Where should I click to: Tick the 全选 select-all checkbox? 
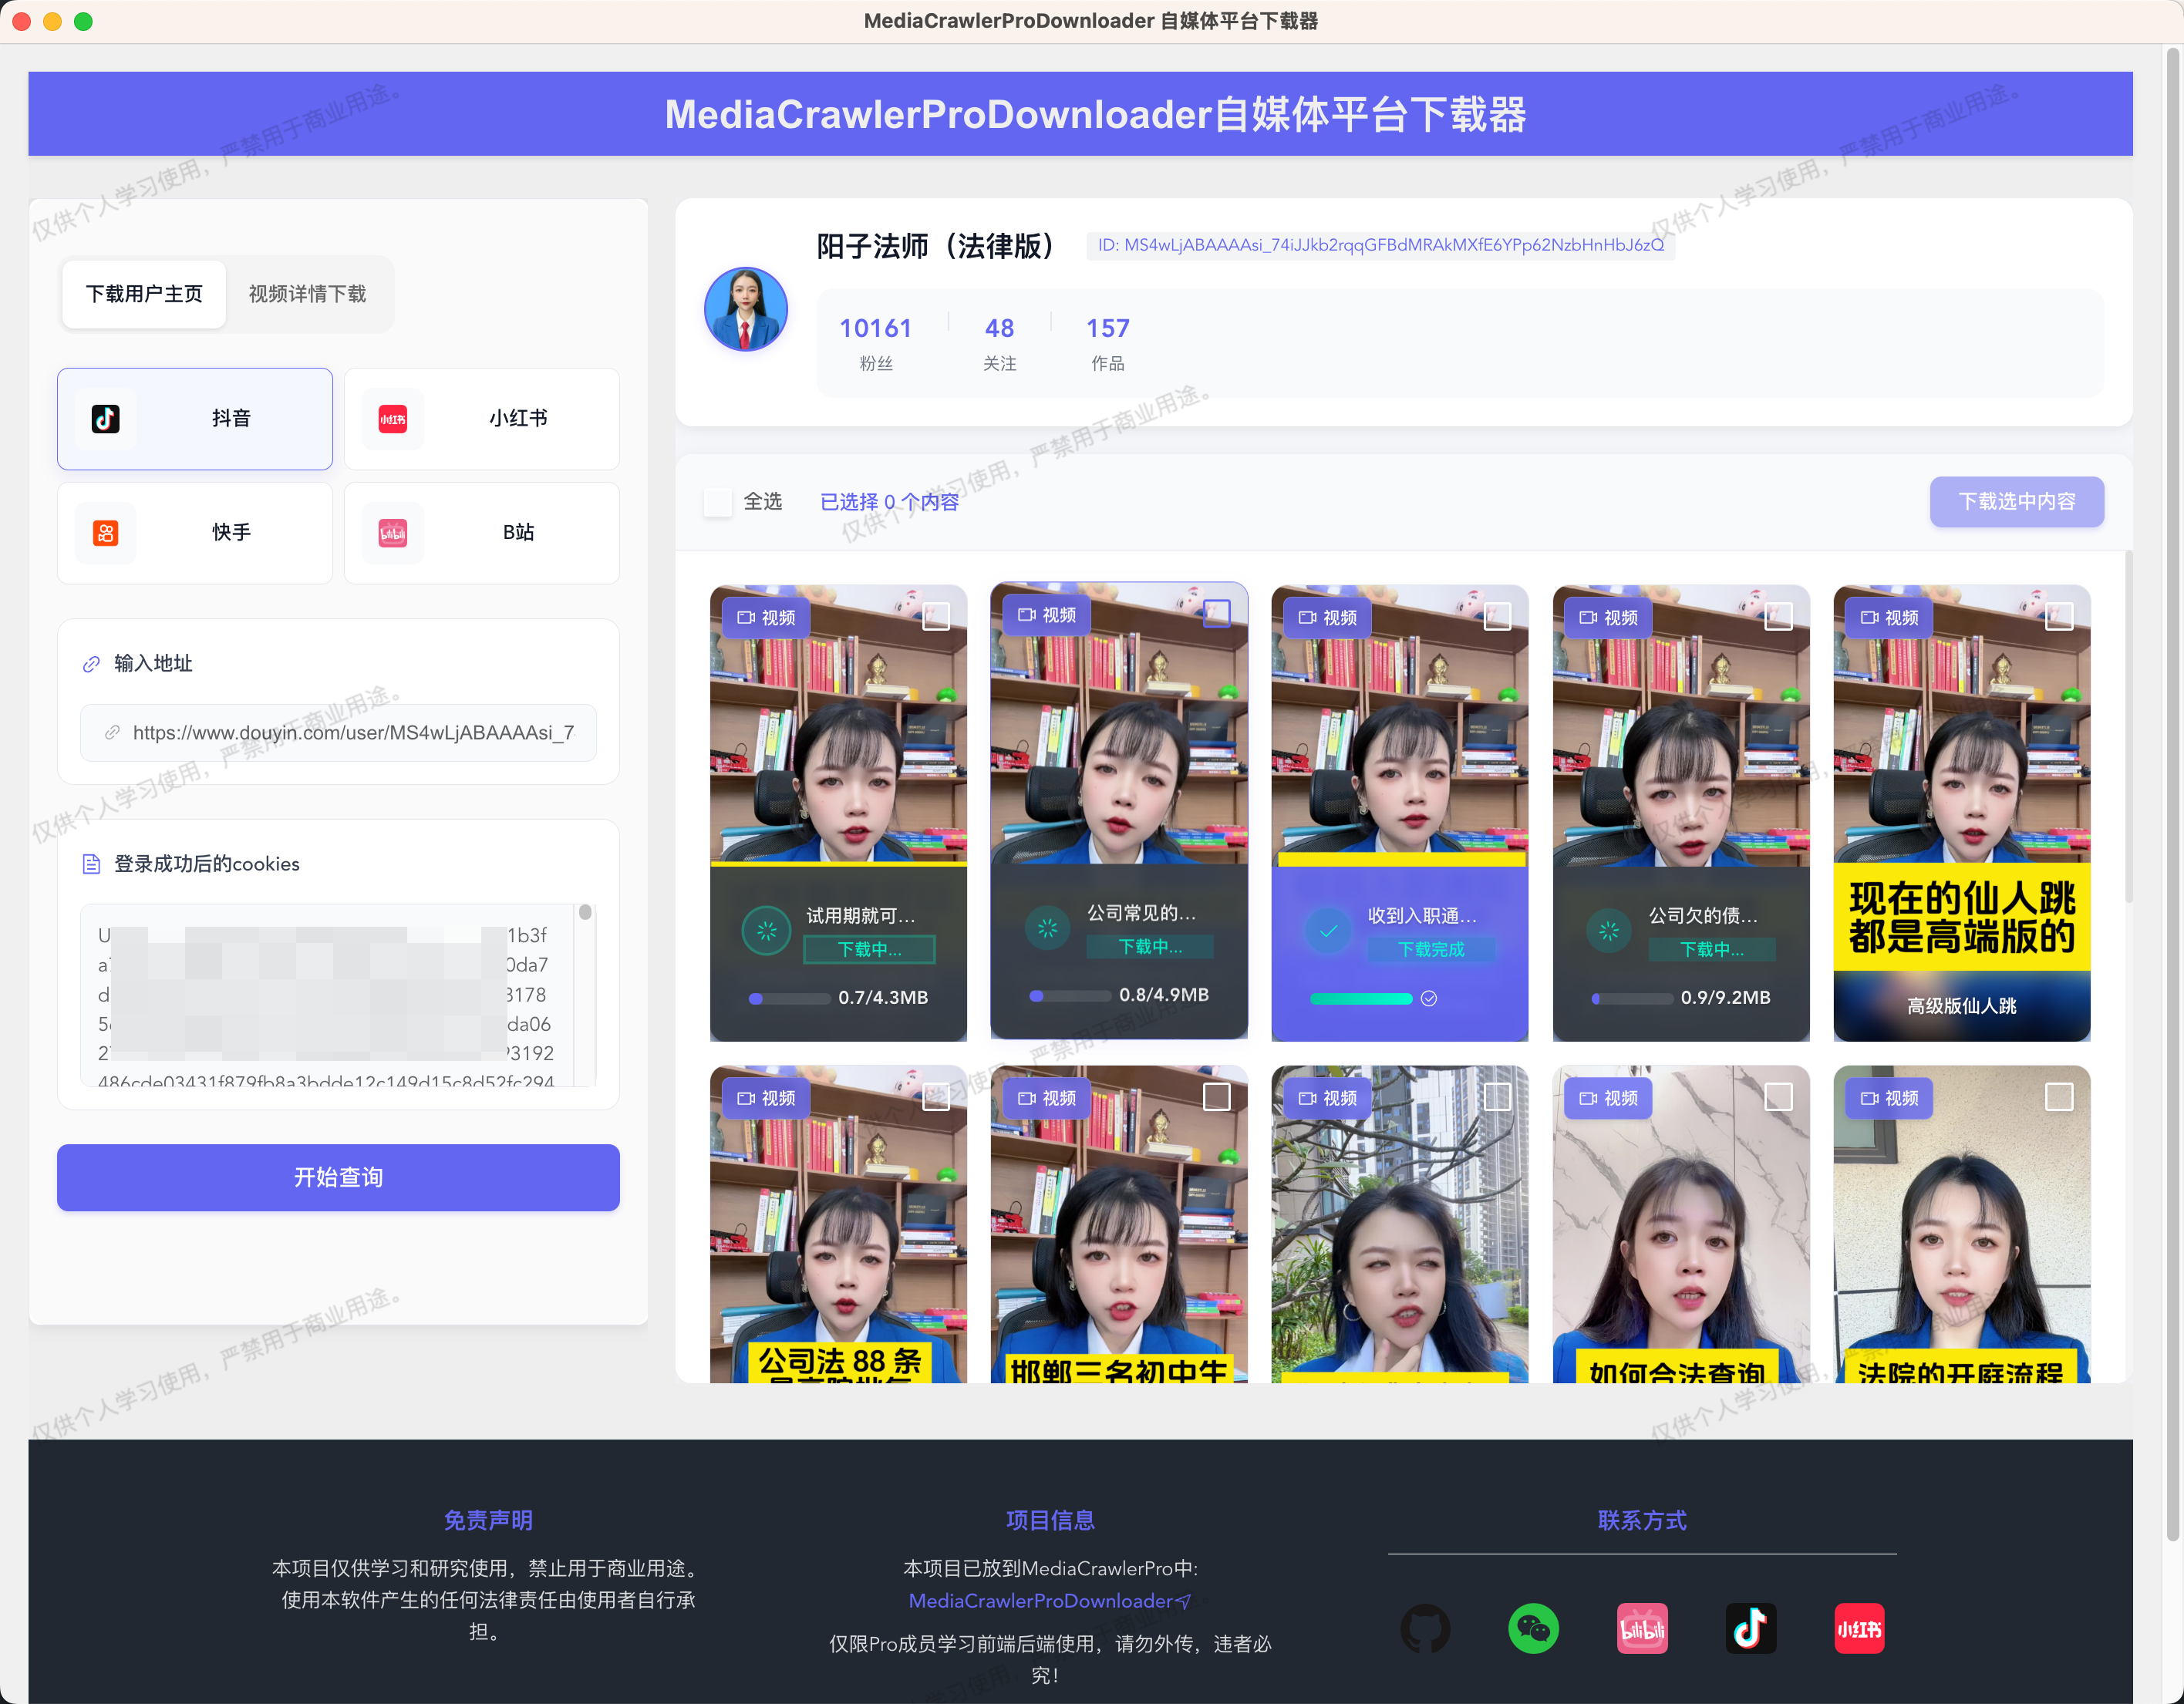tap(718, 502)
